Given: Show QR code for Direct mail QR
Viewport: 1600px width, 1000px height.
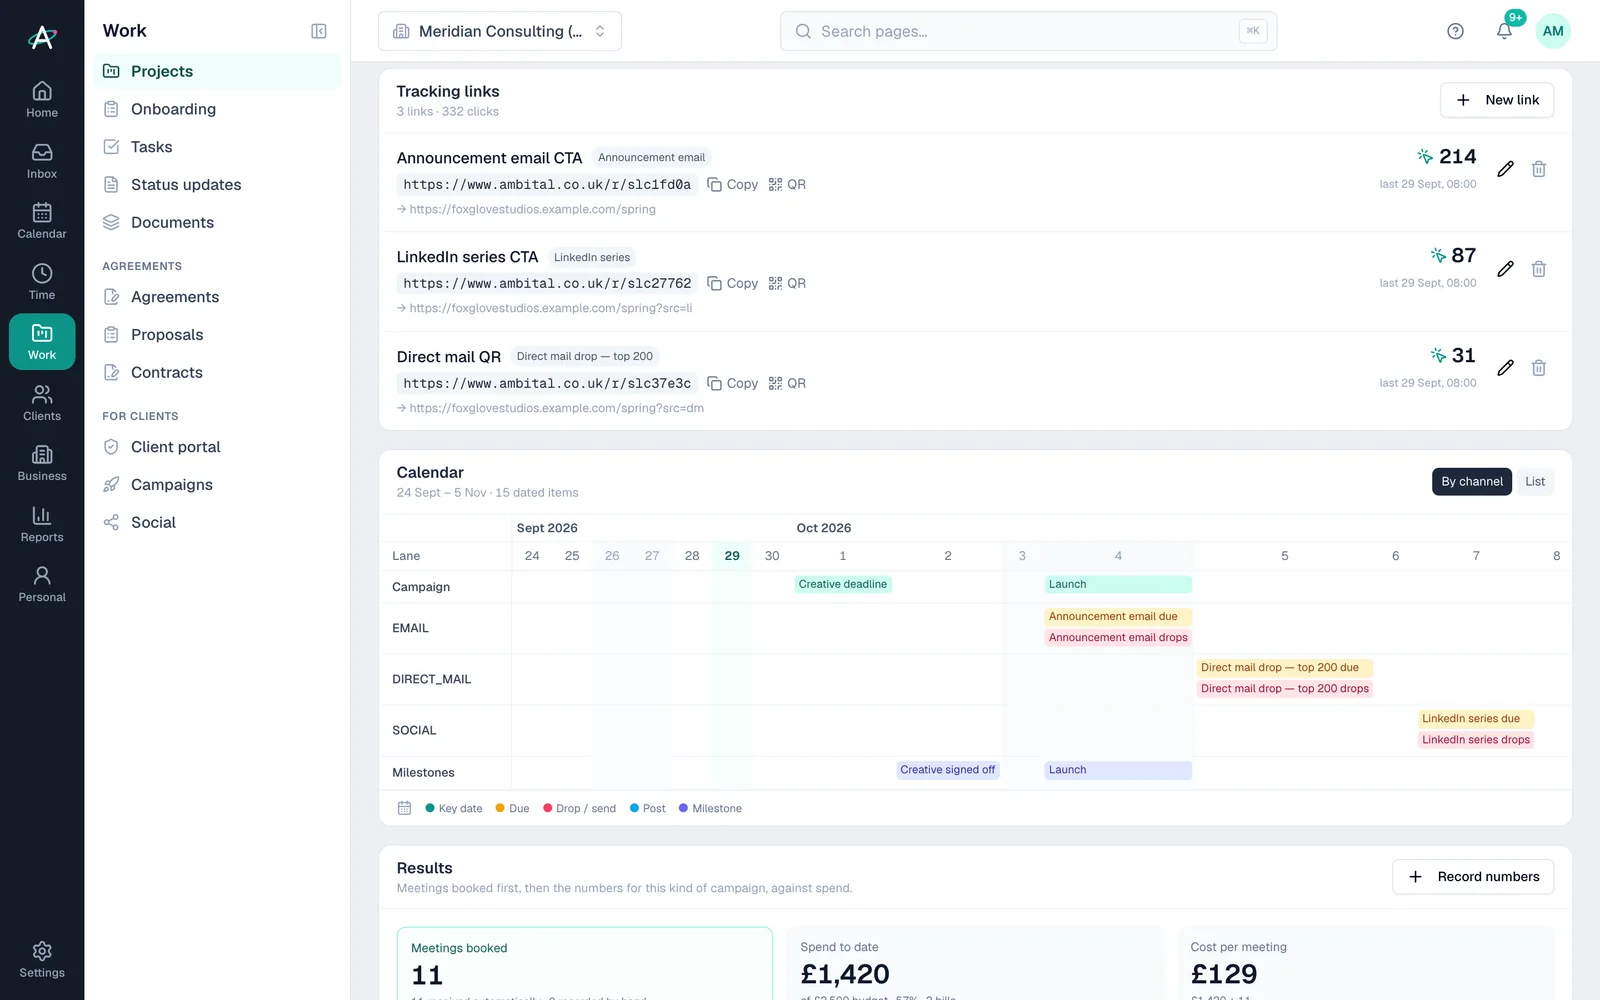Looking at the screenshot, I should [x=787, y=383].
